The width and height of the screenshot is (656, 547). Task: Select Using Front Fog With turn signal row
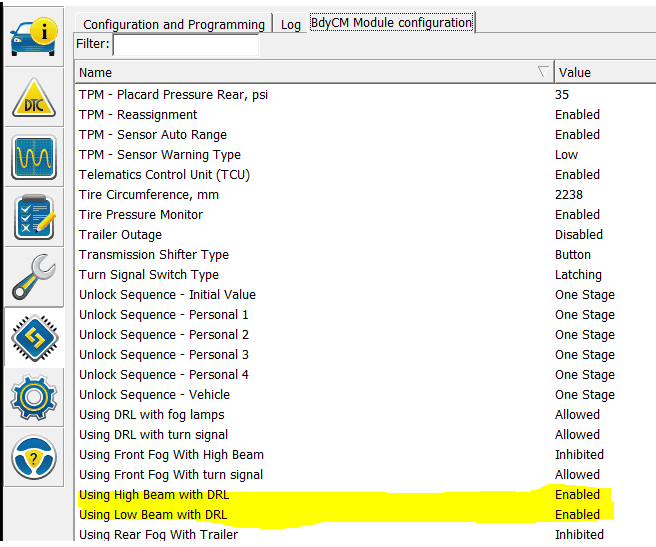click(365, 475)
